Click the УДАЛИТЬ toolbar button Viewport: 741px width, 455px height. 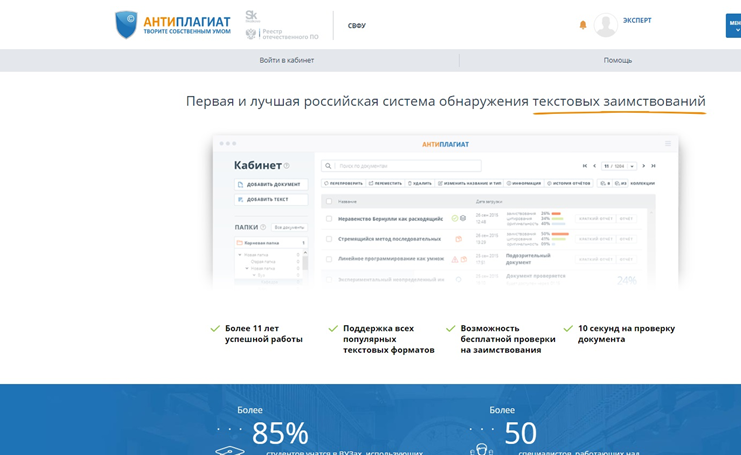pyautogui.click(x=420, y=183)
